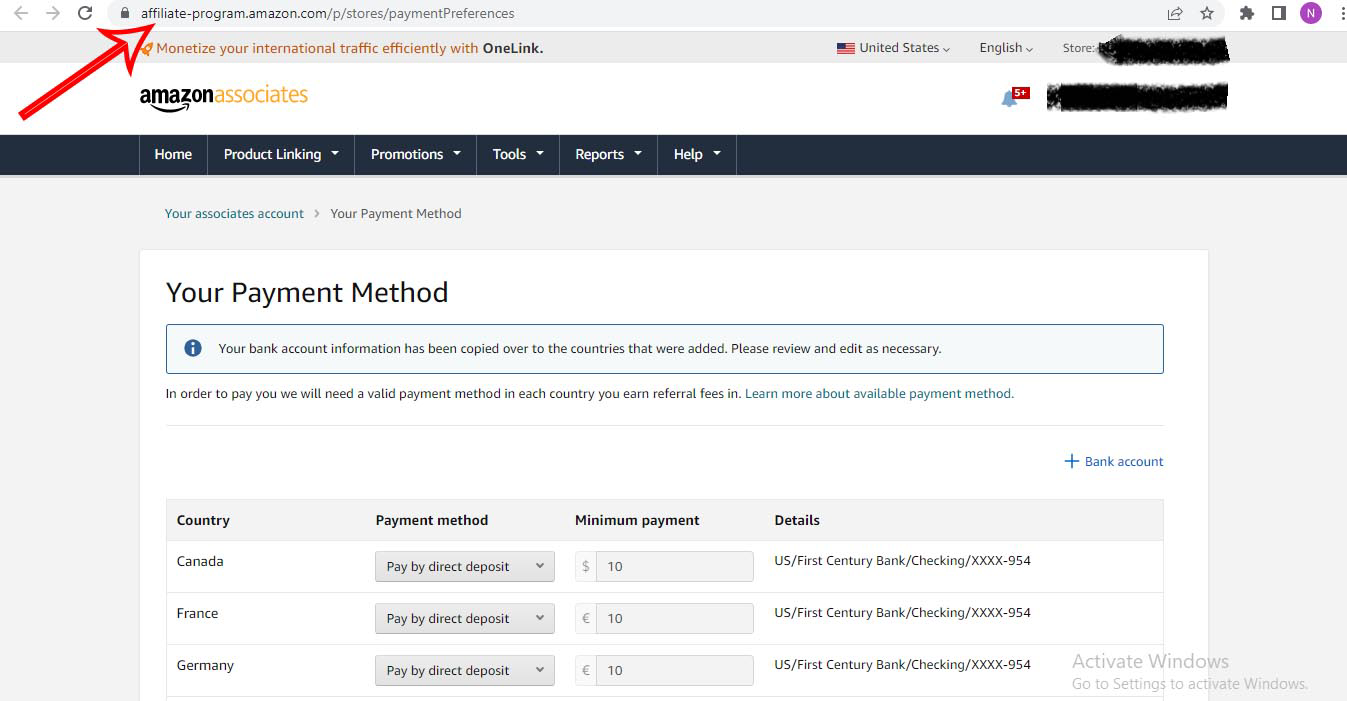Click France row bank details text

902,612
